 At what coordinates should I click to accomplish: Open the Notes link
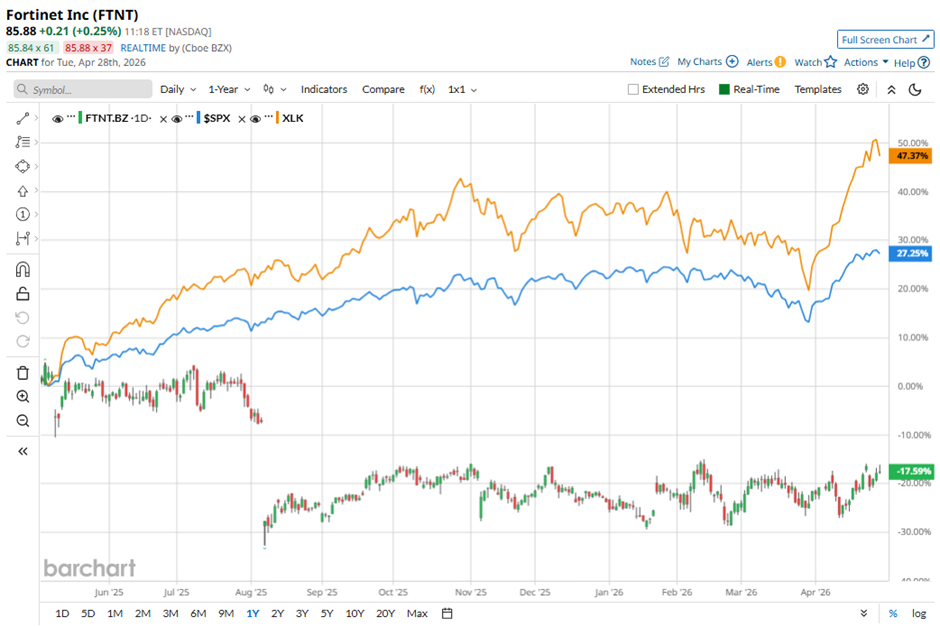pos(643,62)
